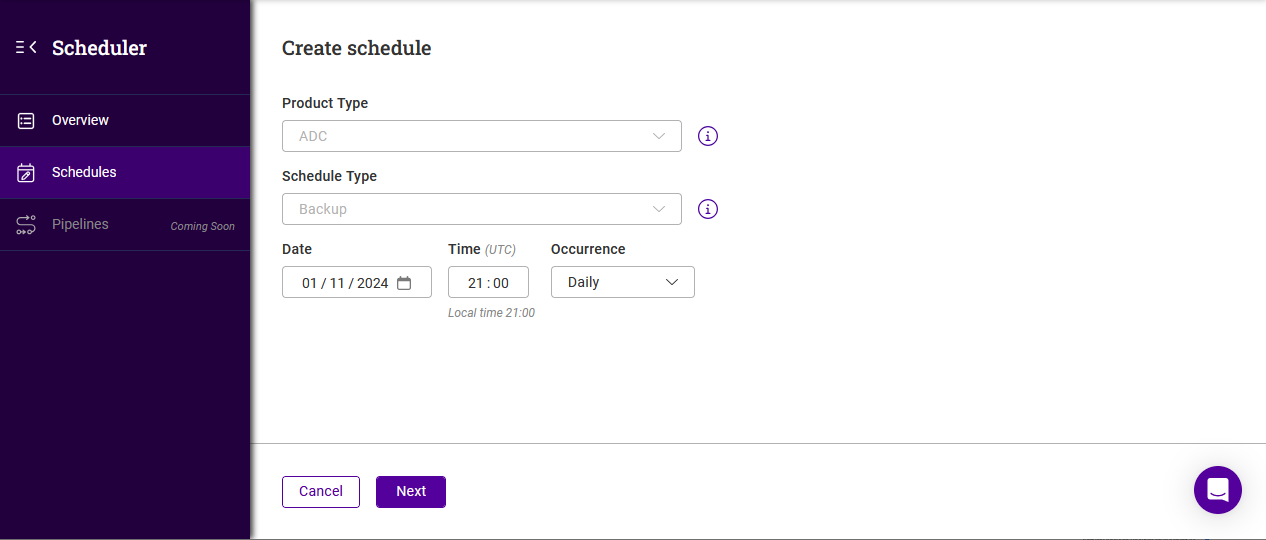
Task: Open the chat support bubble
Action: coord(1217,490)
